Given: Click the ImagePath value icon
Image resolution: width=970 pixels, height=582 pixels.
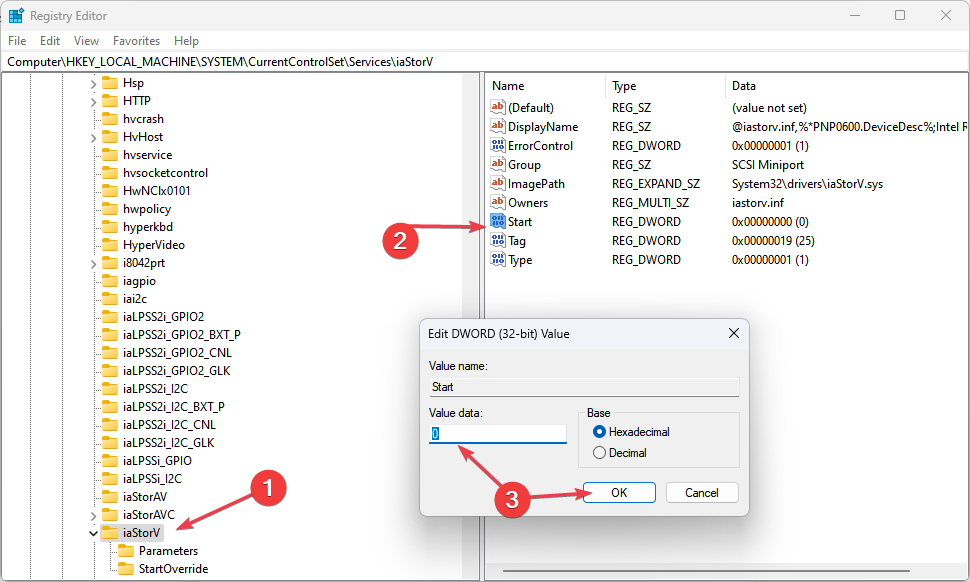Looking at the screenshot, I should (497, 184).
